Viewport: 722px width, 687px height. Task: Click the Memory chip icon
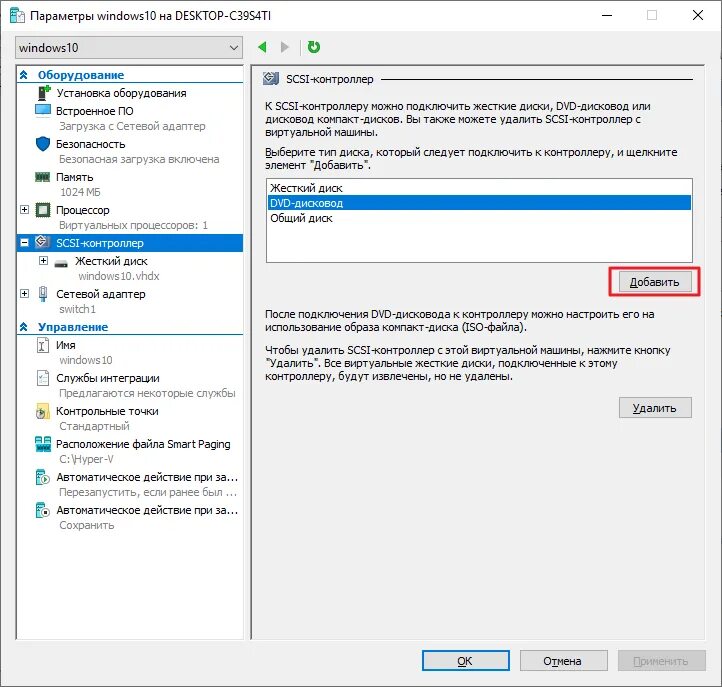click(43, 177)
